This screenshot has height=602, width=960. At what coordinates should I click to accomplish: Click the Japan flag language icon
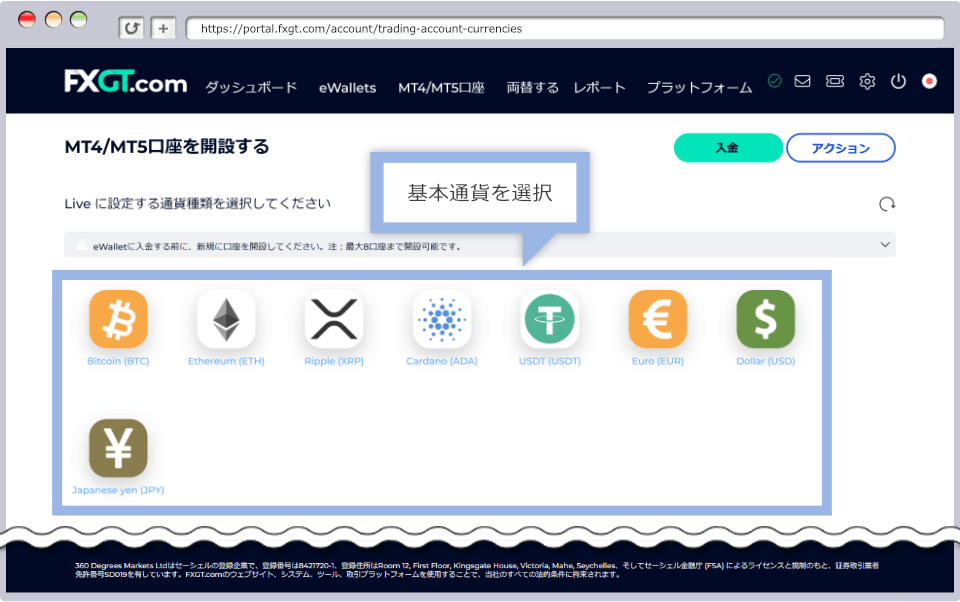click(x=929, y=81)
